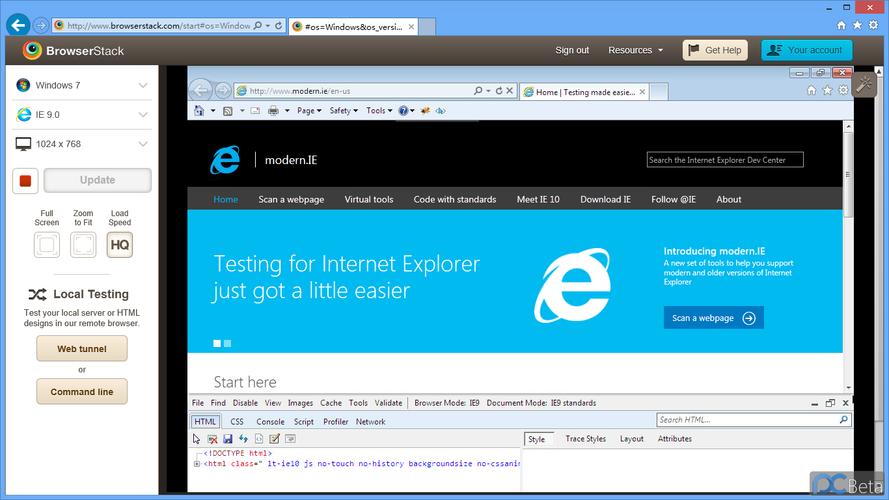This screenshot has height=500, width=889.
Task: Open the Tools dropdown in the IE command bar
Action: click(379, 111)
